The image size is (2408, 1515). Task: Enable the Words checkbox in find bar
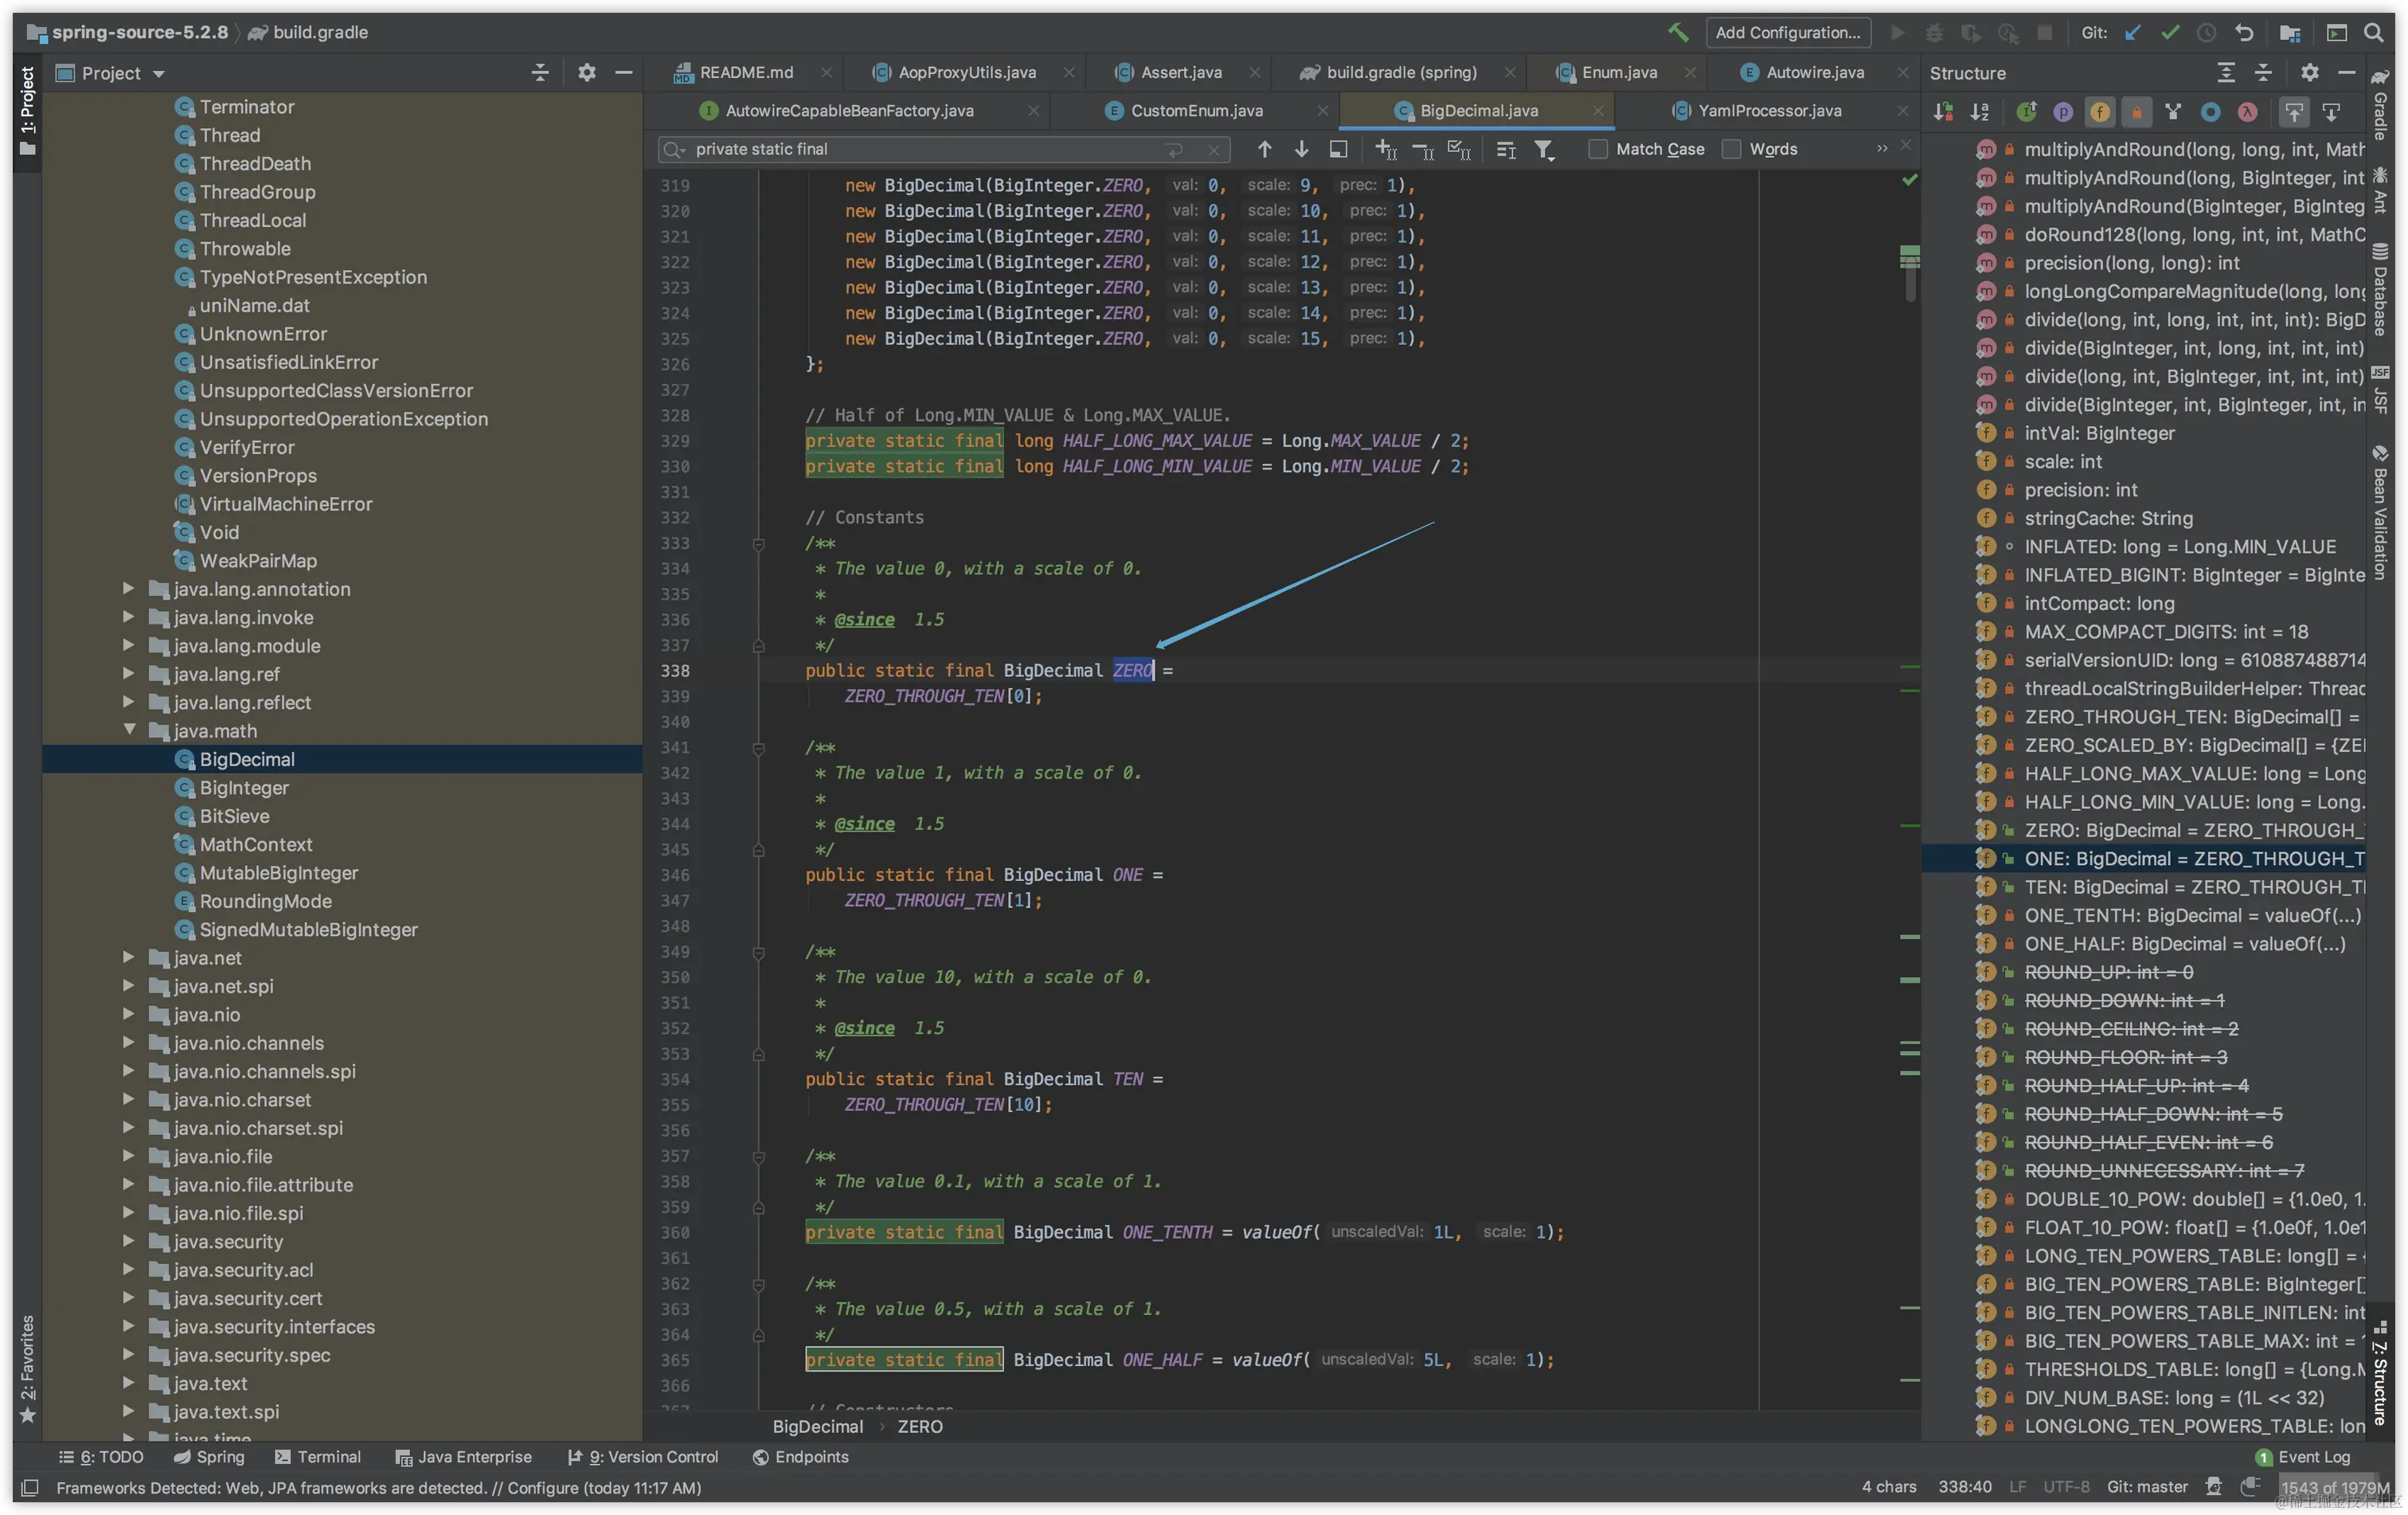1732,149
